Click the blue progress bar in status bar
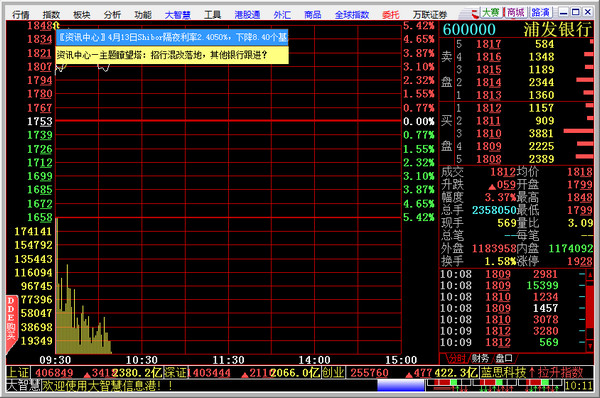Image resolution: width=600 pixels, height=398 pixels. tap(401, 385)
